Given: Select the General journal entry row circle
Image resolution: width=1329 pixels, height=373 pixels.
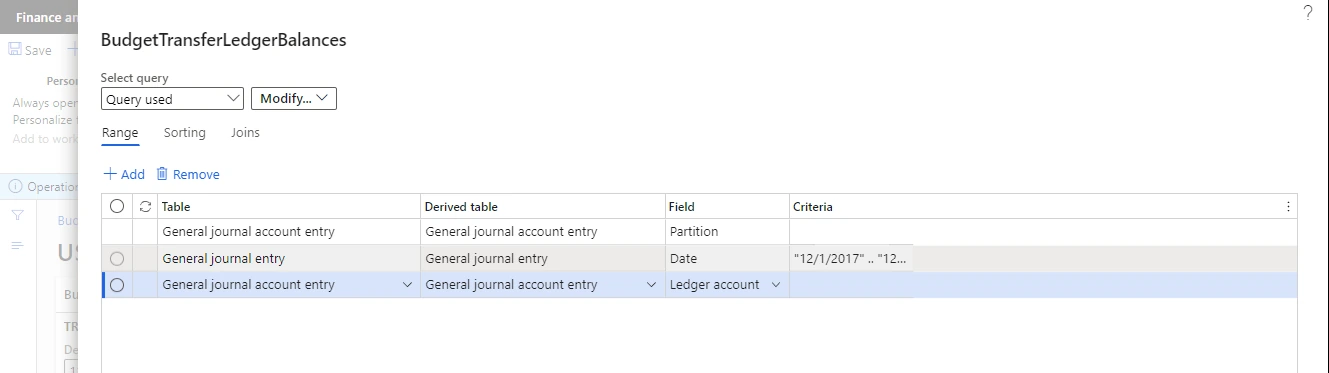Looking at the screenshot, I should [x=117, y=259].
